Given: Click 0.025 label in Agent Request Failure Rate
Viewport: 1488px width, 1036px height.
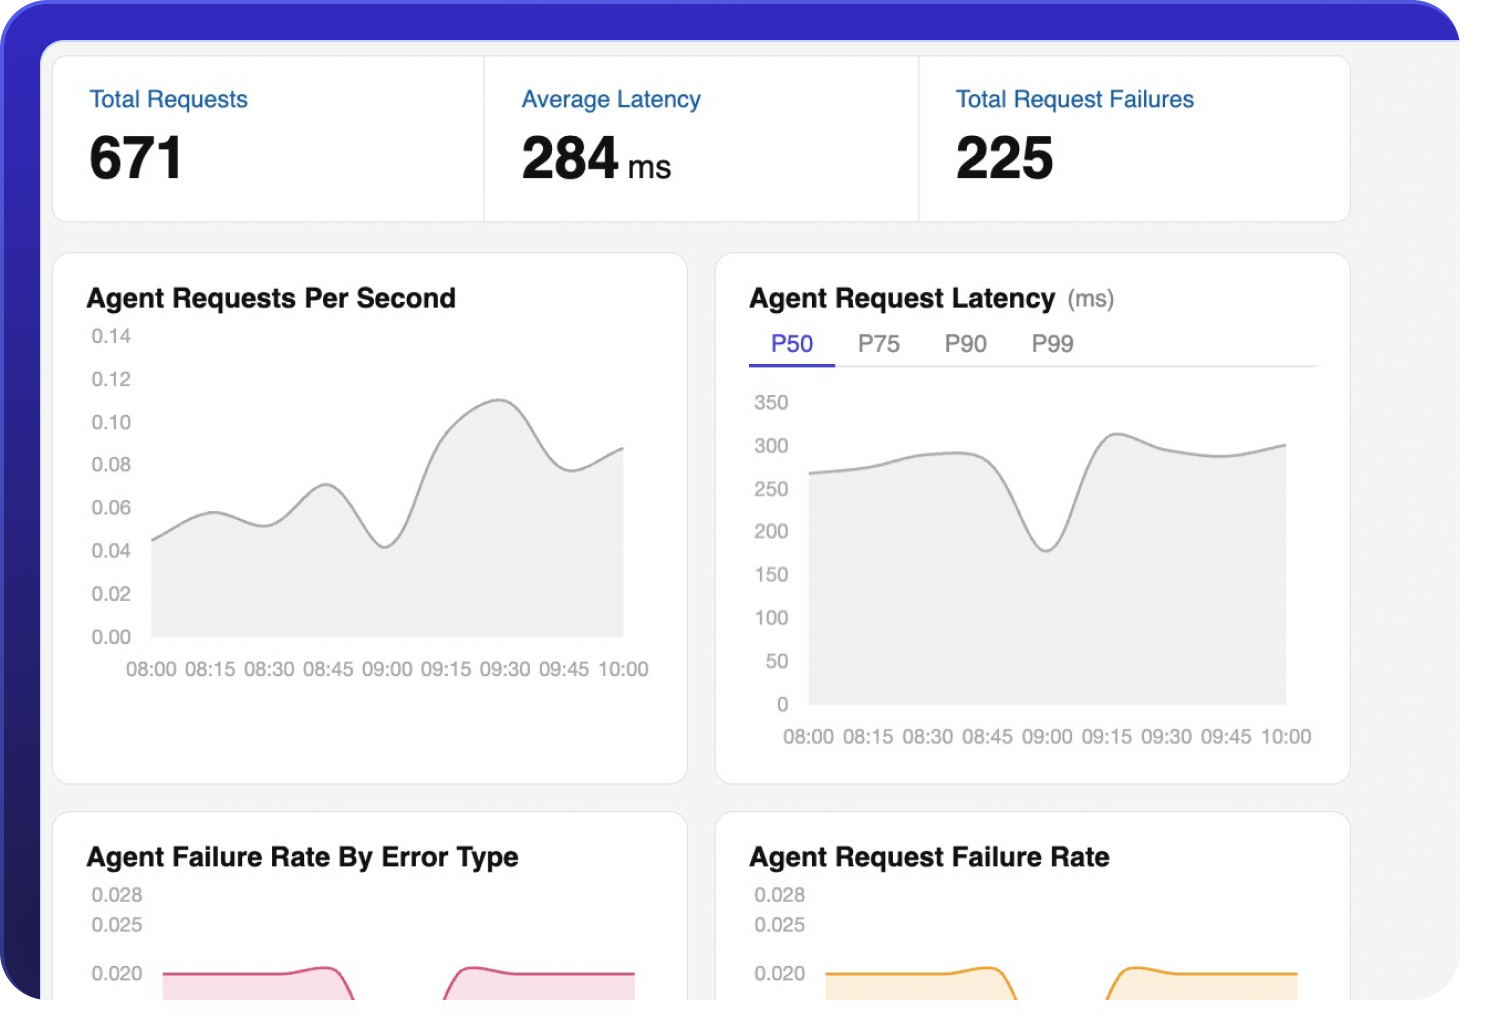Looking at the screenshot, I should click(779, 925).
